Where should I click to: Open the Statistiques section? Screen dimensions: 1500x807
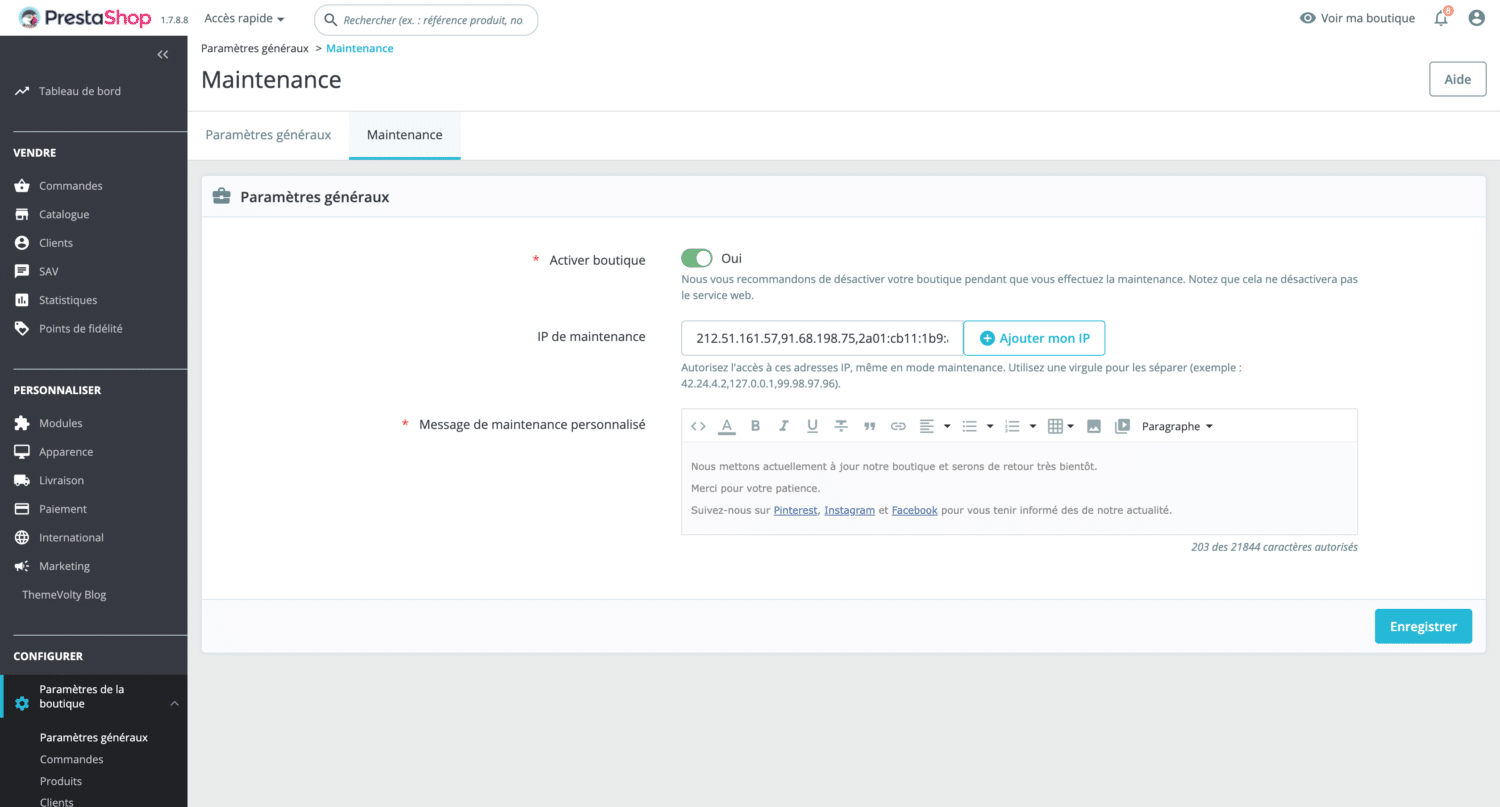pos(67,299)
